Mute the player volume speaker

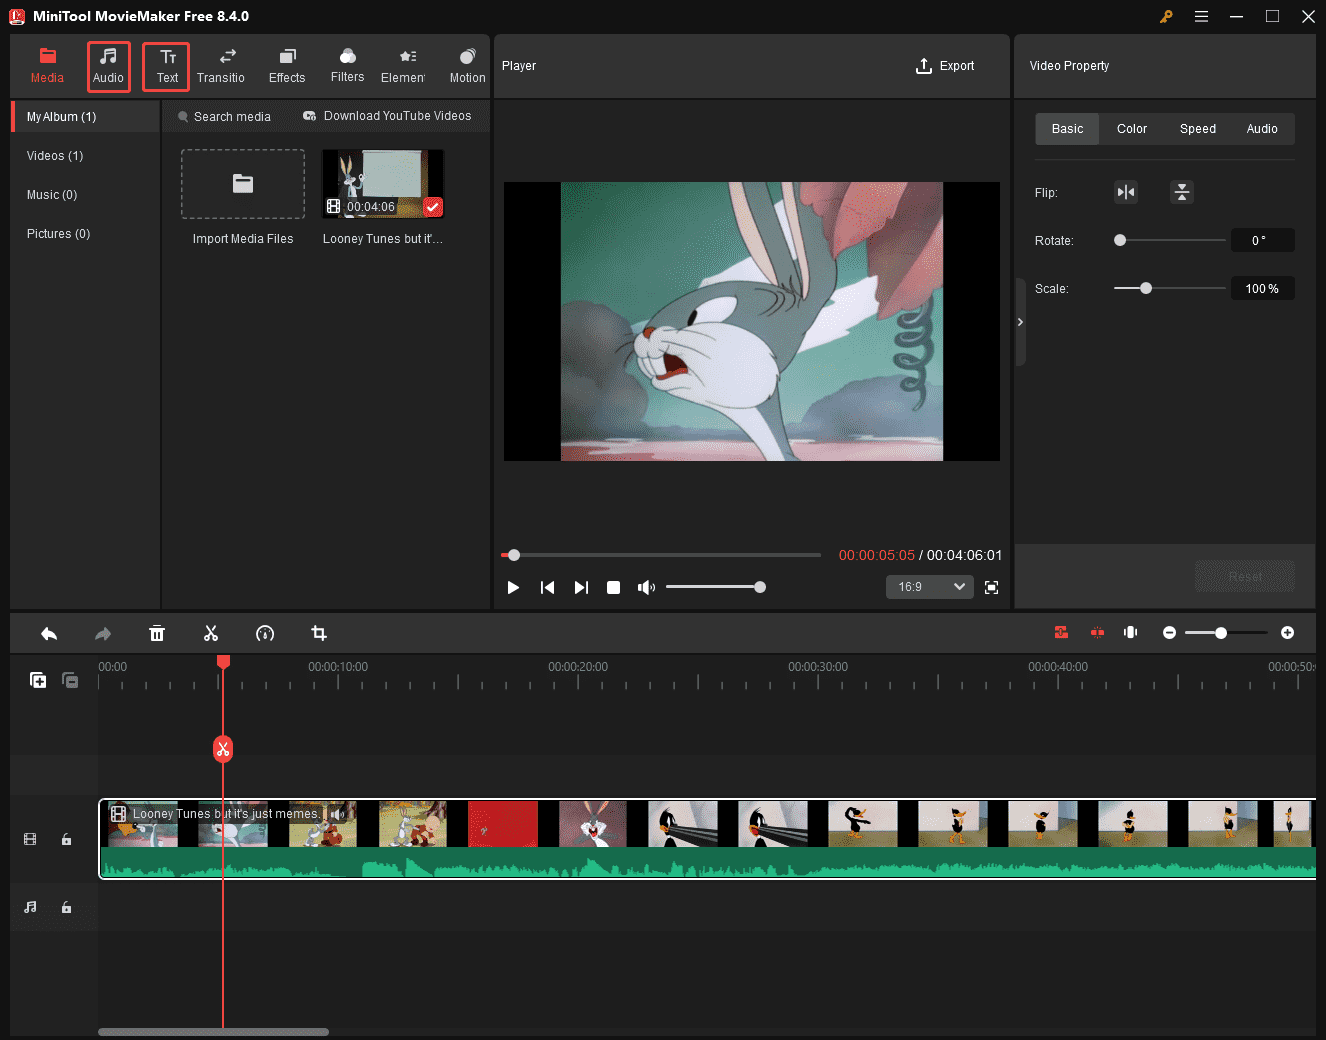tap(646, 587)
